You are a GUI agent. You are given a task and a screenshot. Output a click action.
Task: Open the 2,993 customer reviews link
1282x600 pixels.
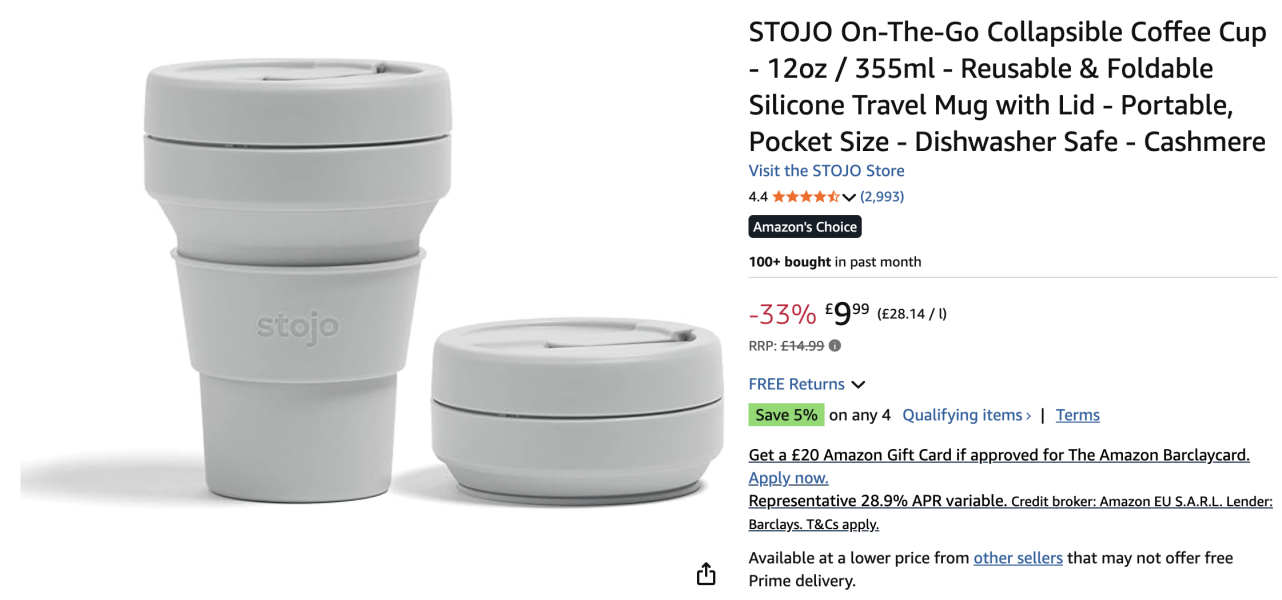[882, 197]
